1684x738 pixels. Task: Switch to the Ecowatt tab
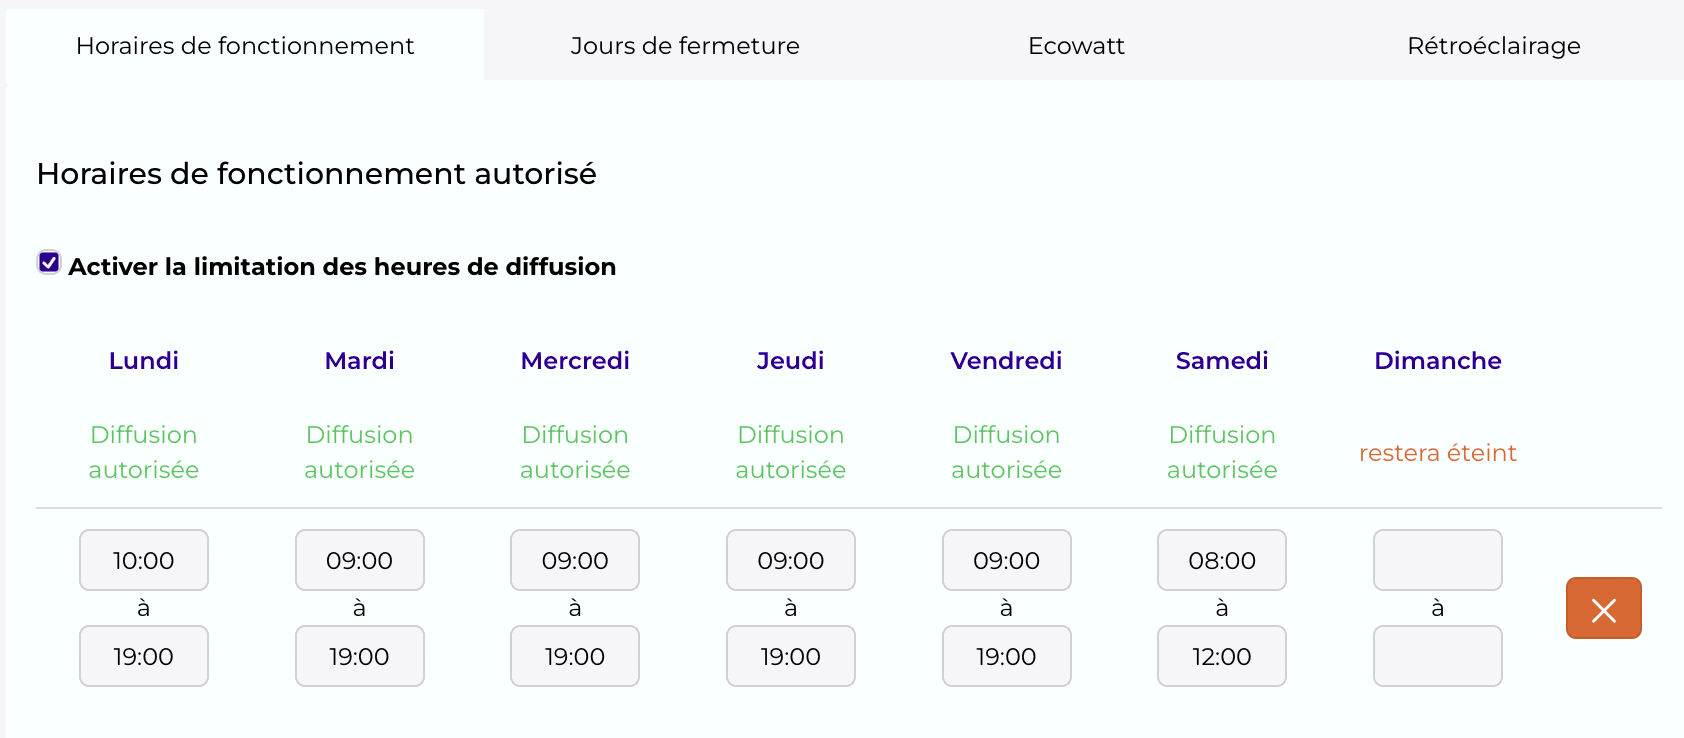1076,46
